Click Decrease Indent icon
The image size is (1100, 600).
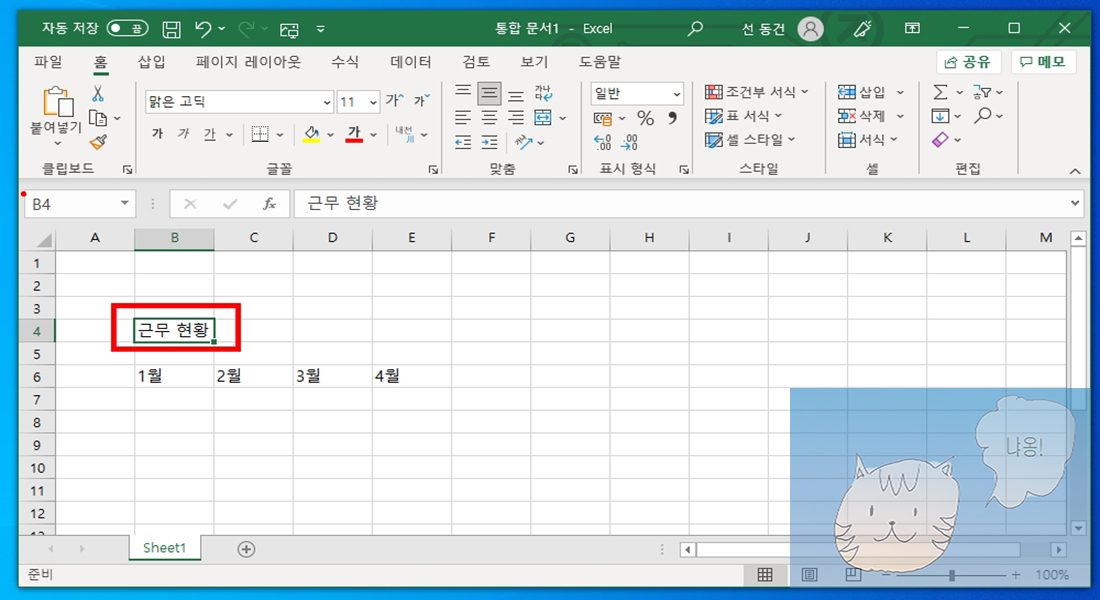pyautogui.click(x=462, y=142)
